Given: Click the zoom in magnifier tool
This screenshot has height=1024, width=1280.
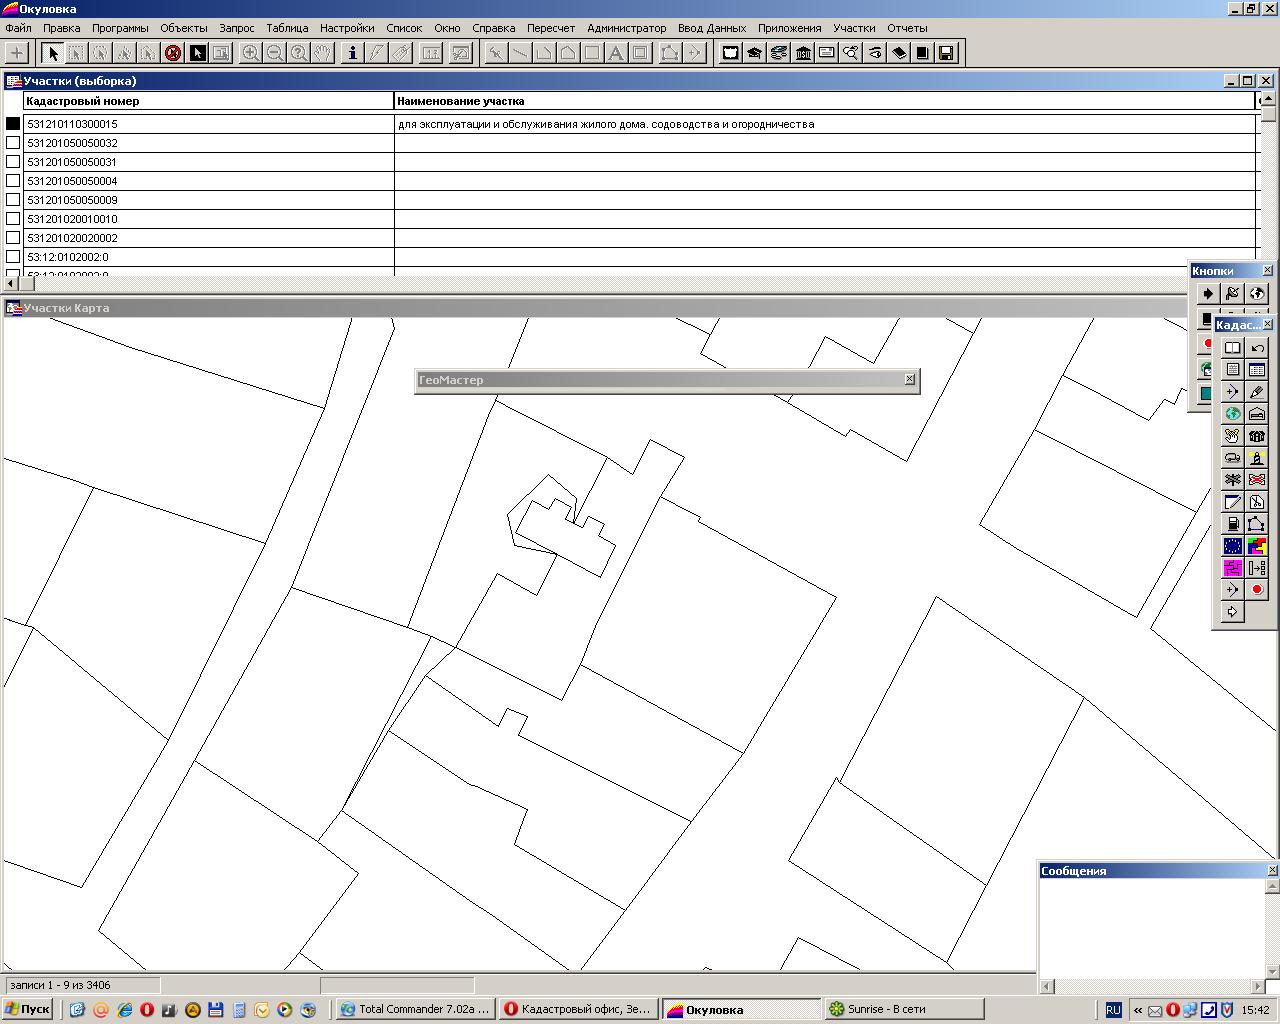Looking at the screenshot, I should tap(251, 53).
